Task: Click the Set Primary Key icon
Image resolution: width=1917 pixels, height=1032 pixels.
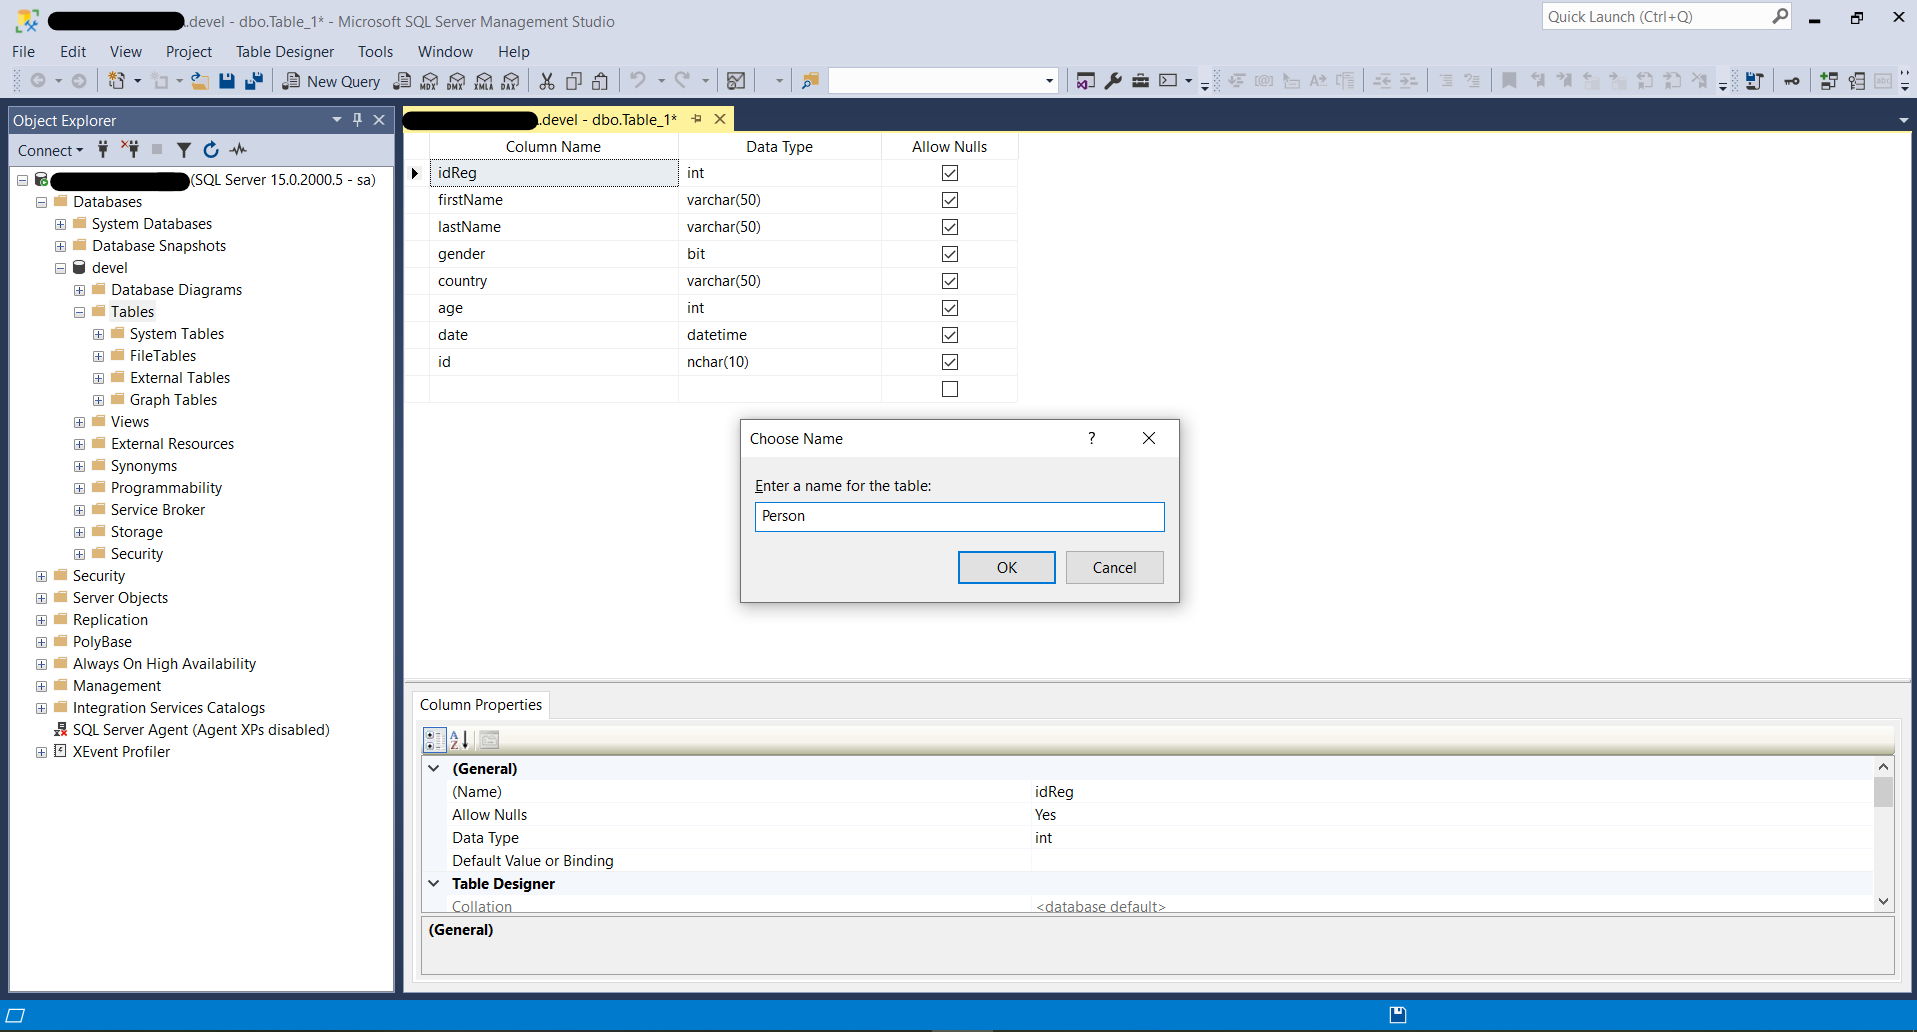Action: click(1791, 81)
